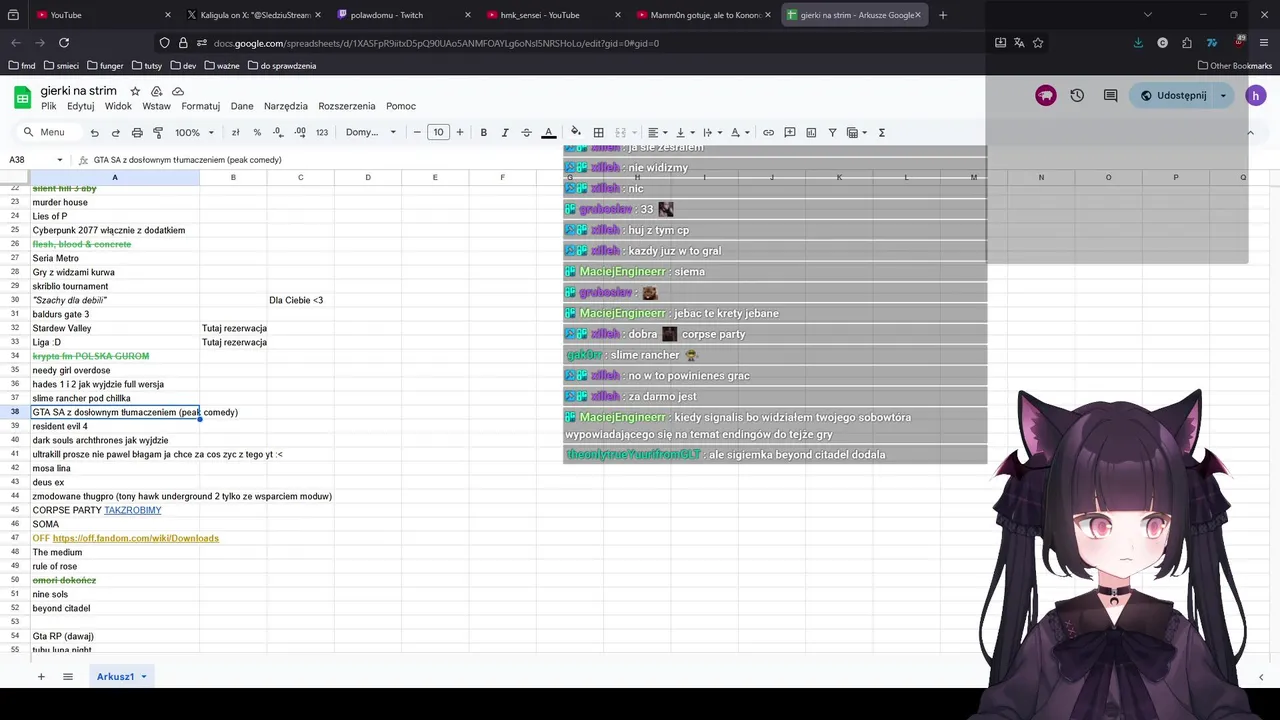Toggle bold formatting

pos(483,132)
